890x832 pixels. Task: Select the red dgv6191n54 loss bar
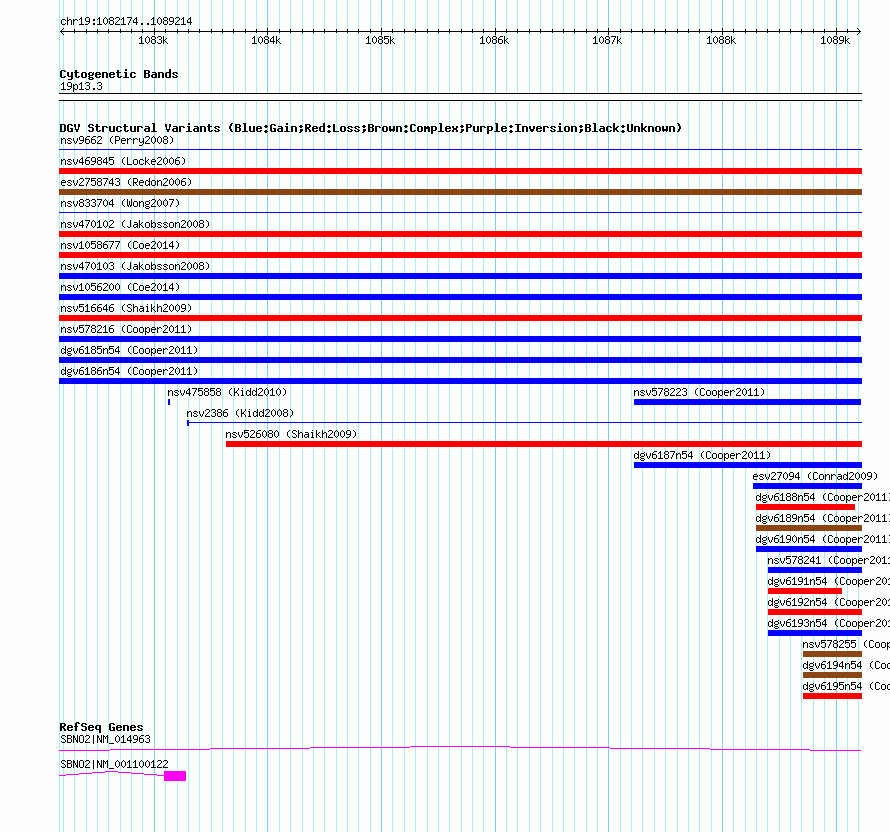coord(805,591)
